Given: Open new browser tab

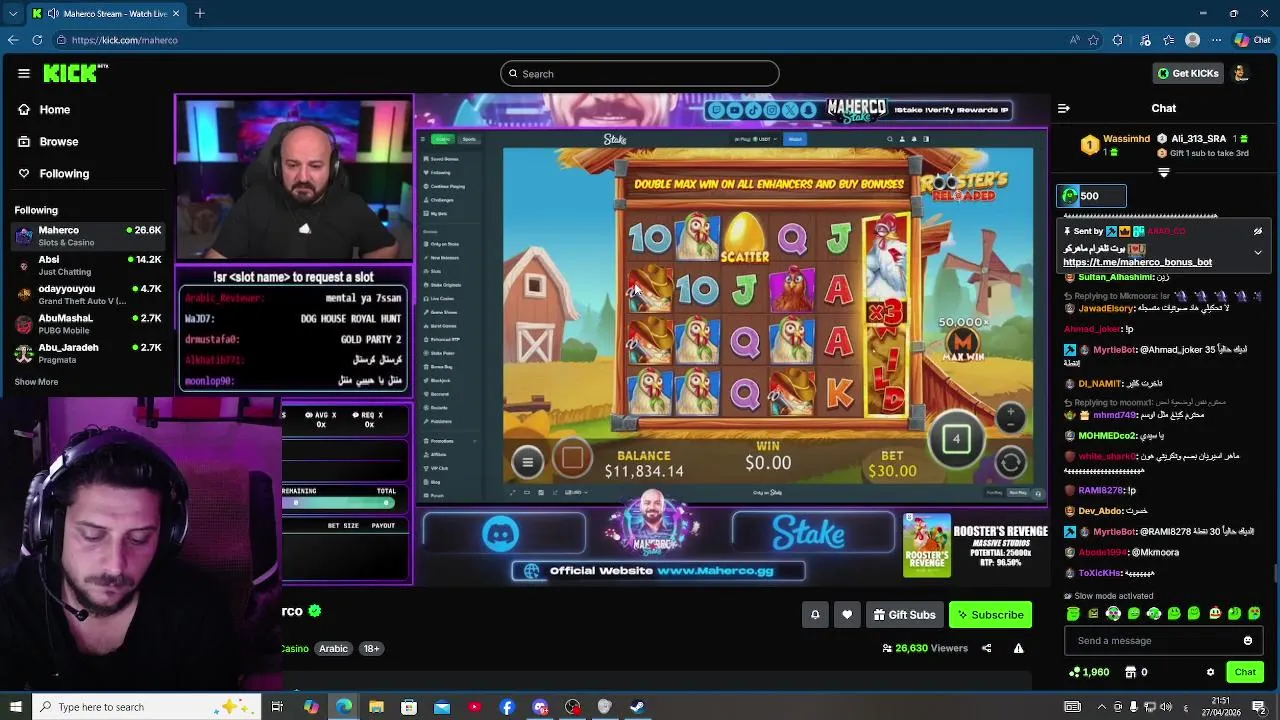Looking at the screenshot, I should (x=200, y=13).
